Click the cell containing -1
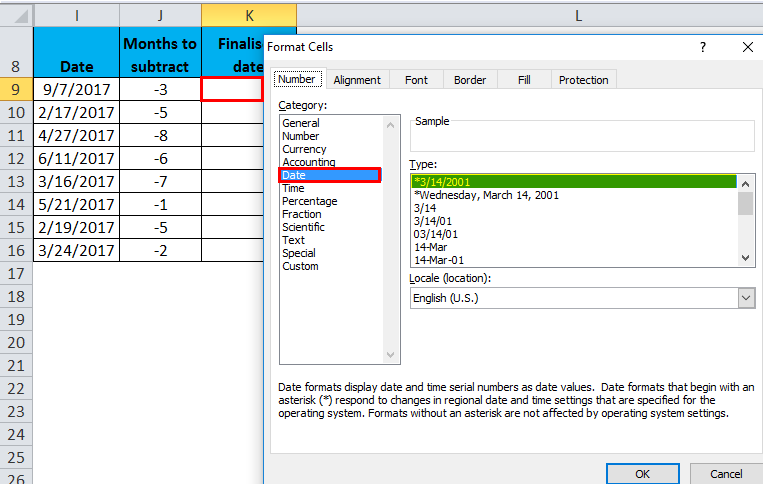This screenshot has height=484, width=763. [160, 204]
